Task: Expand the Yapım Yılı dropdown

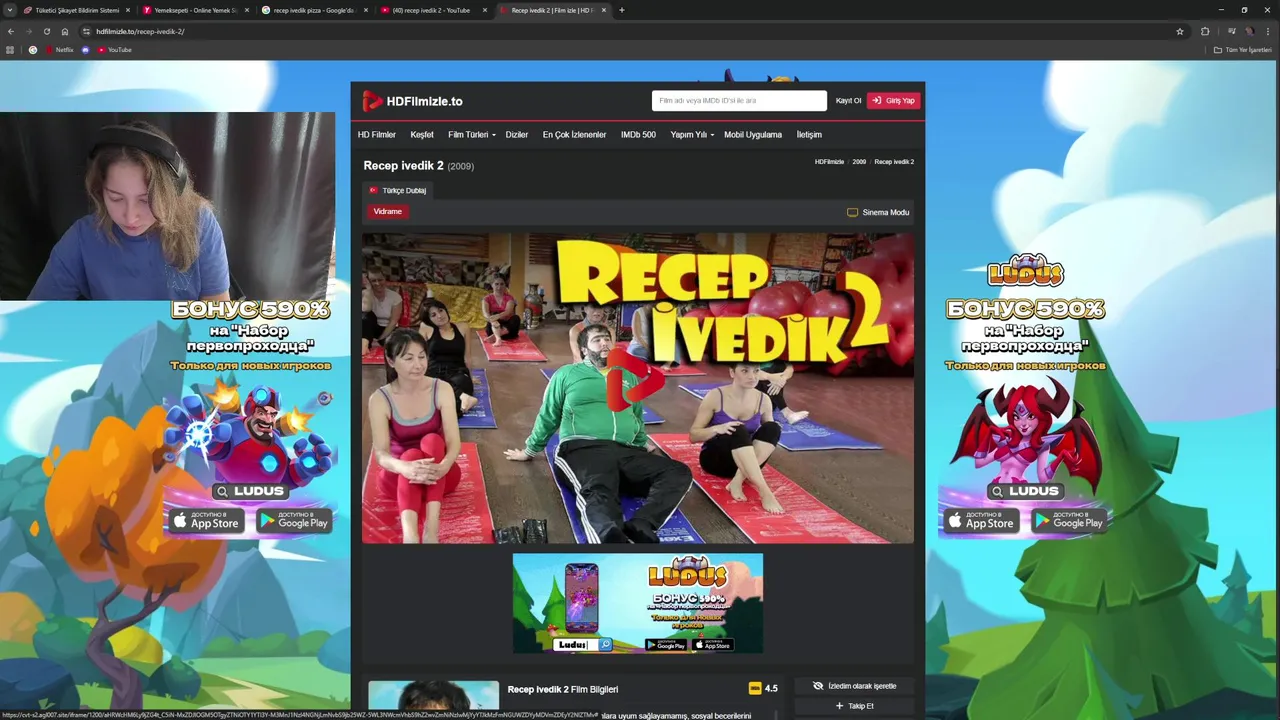Action: 692,135
